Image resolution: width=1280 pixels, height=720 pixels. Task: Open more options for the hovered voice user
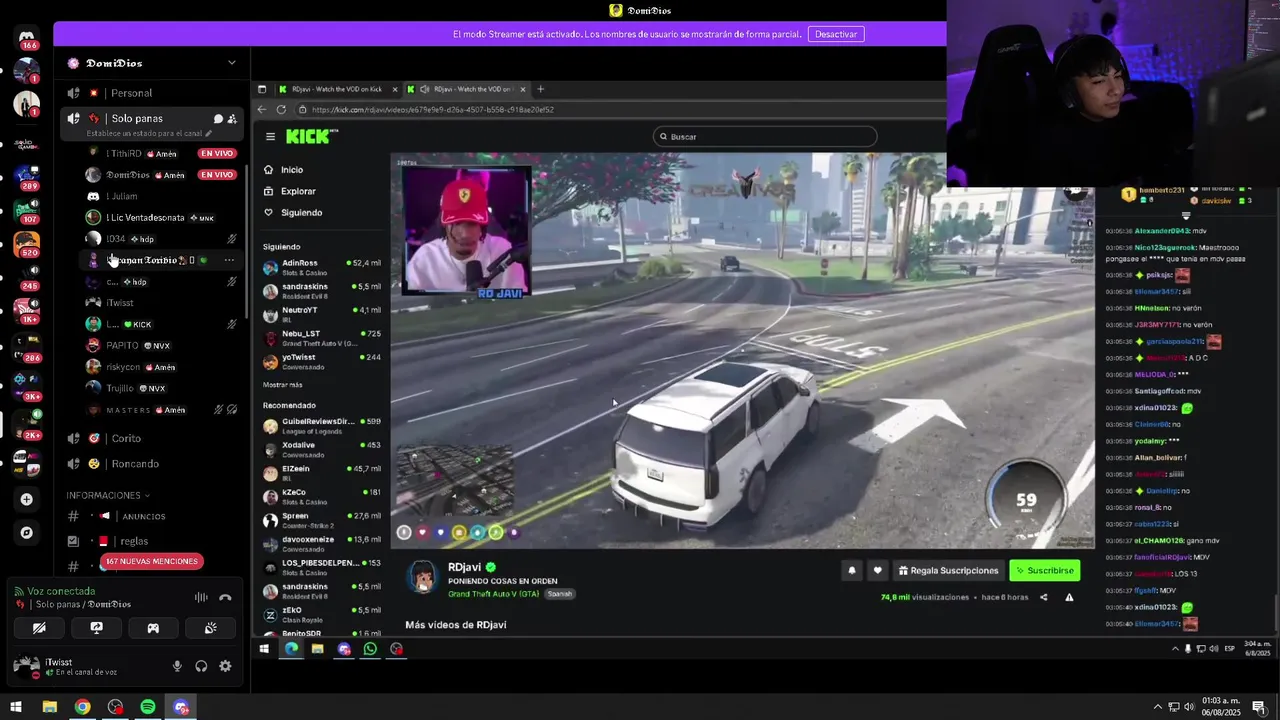(x=229, y=260)
